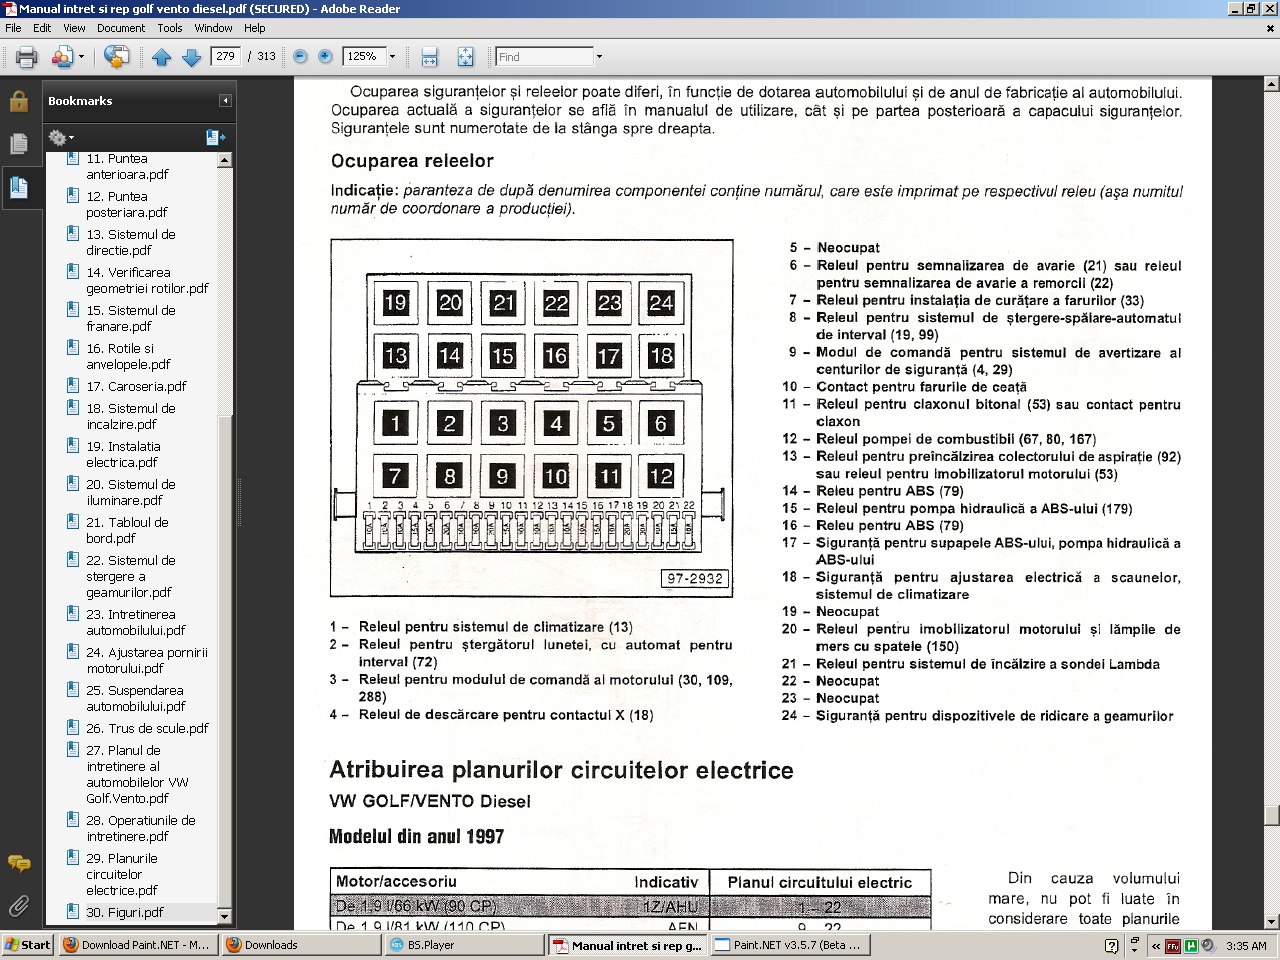This screenshot has height=960, width=1280.
Task: Open the zoom percentage dropdown arrow
Action: coord(392,57)
